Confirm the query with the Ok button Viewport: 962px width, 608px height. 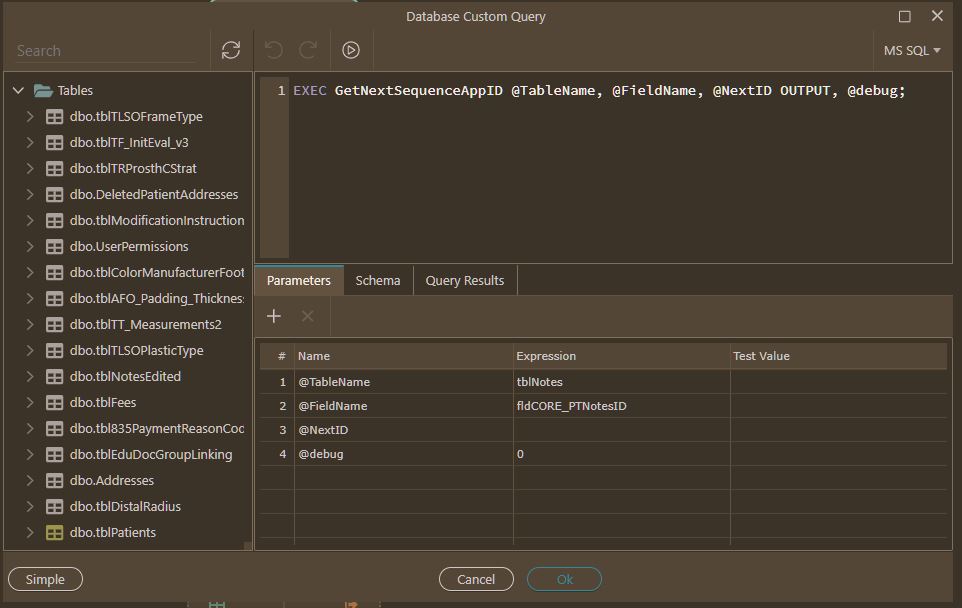564,579
